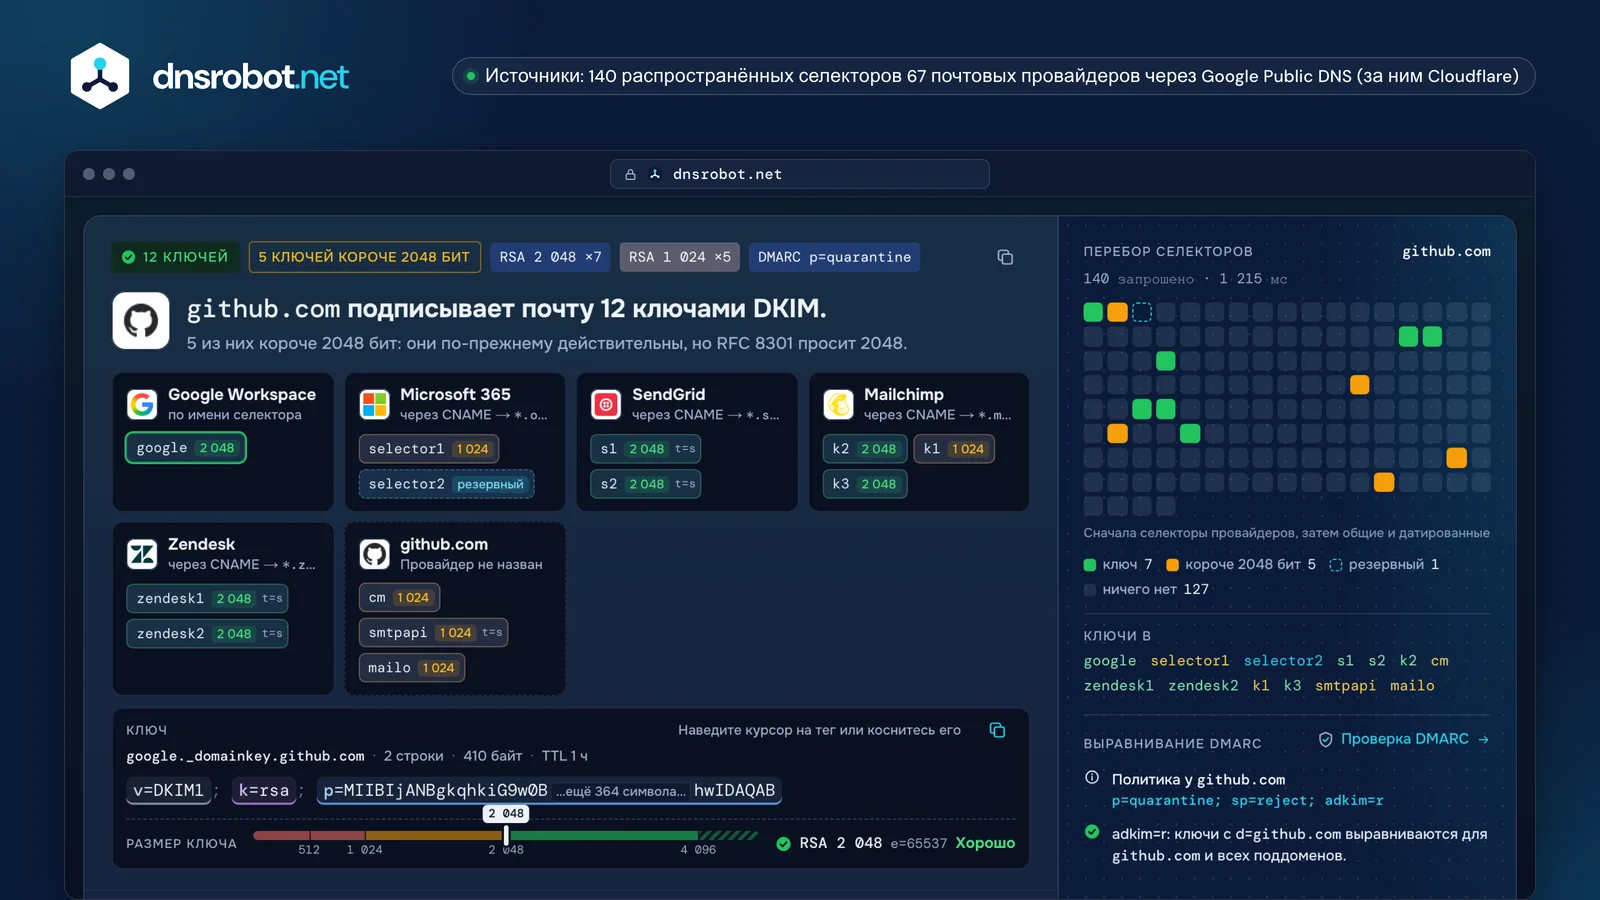
Task: Select the zendesk2 2048 tag
Action: click(x=208, y=633)
